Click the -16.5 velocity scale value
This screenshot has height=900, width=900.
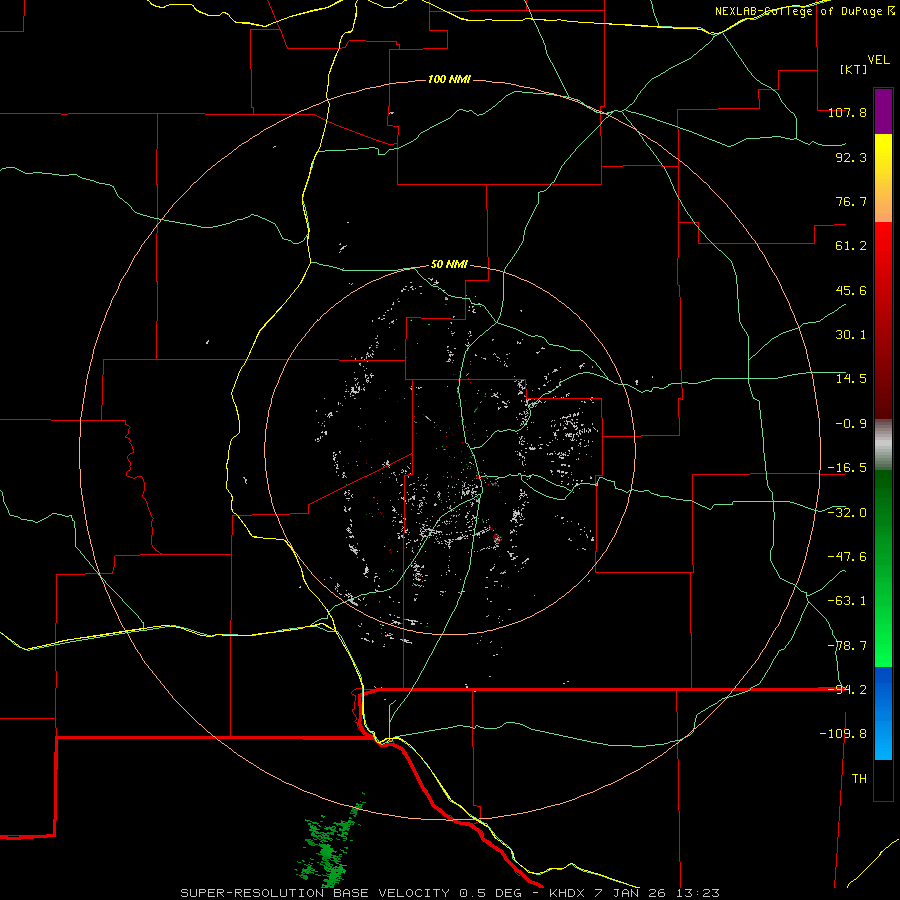847,468
